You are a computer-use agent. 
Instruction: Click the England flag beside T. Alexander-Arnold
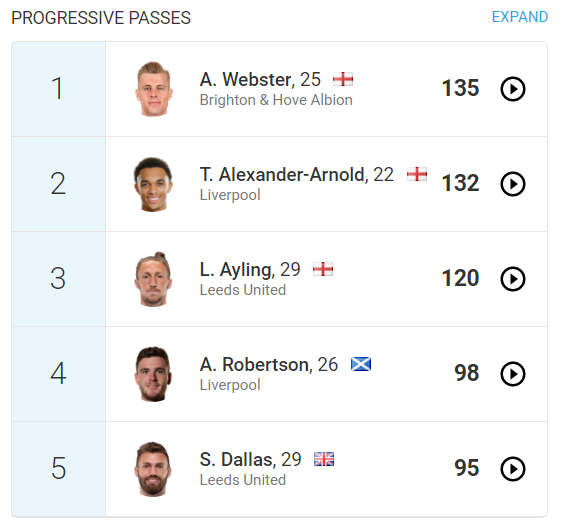click(x=417, y=175)
